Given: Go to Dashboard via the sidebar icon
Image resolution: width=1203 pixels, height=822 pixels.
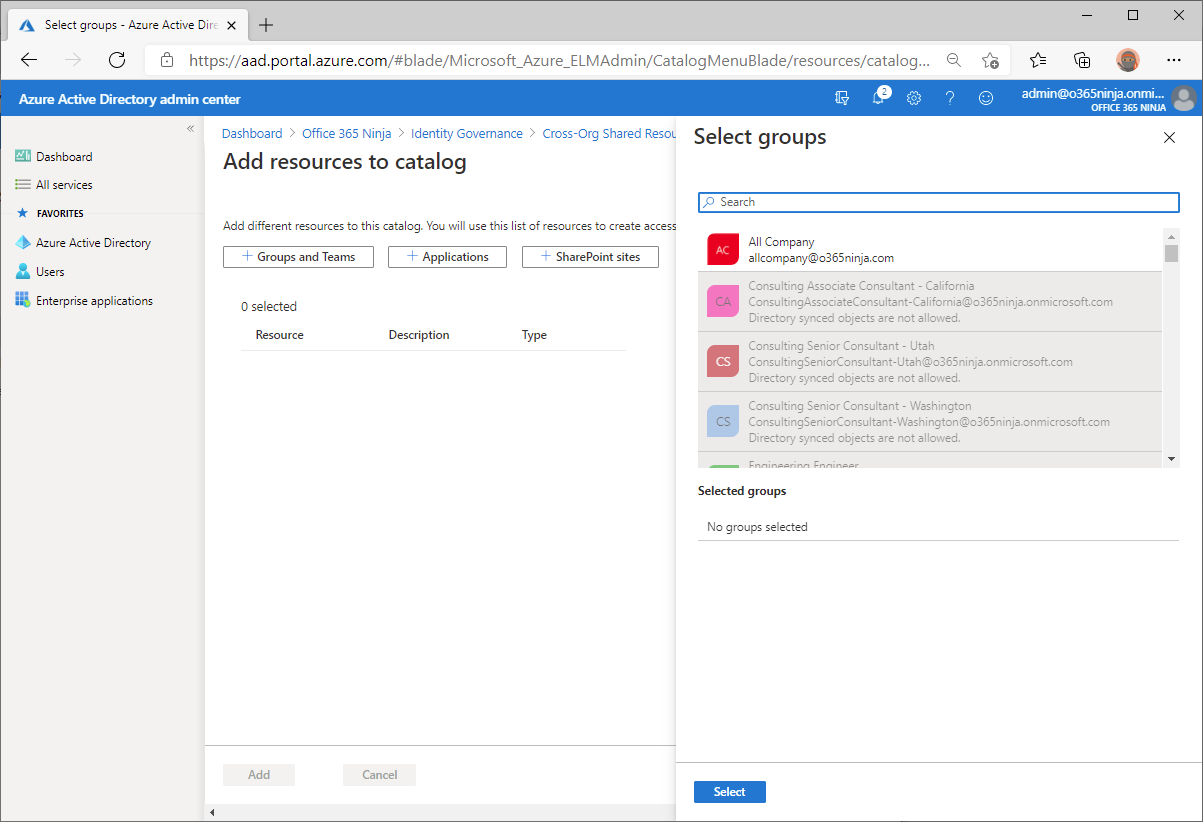Looking at the screenshot, I should click(64, 156).
